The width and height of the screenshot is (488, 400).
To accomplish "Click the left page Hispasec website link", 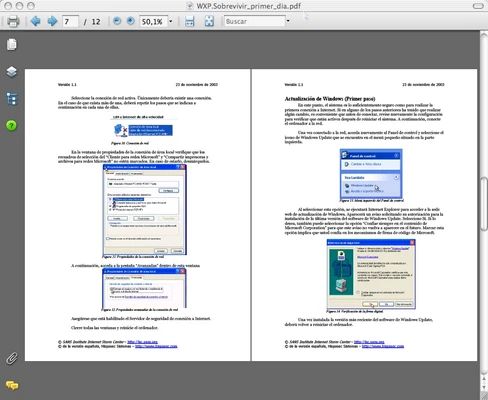I will pos(156,346).
